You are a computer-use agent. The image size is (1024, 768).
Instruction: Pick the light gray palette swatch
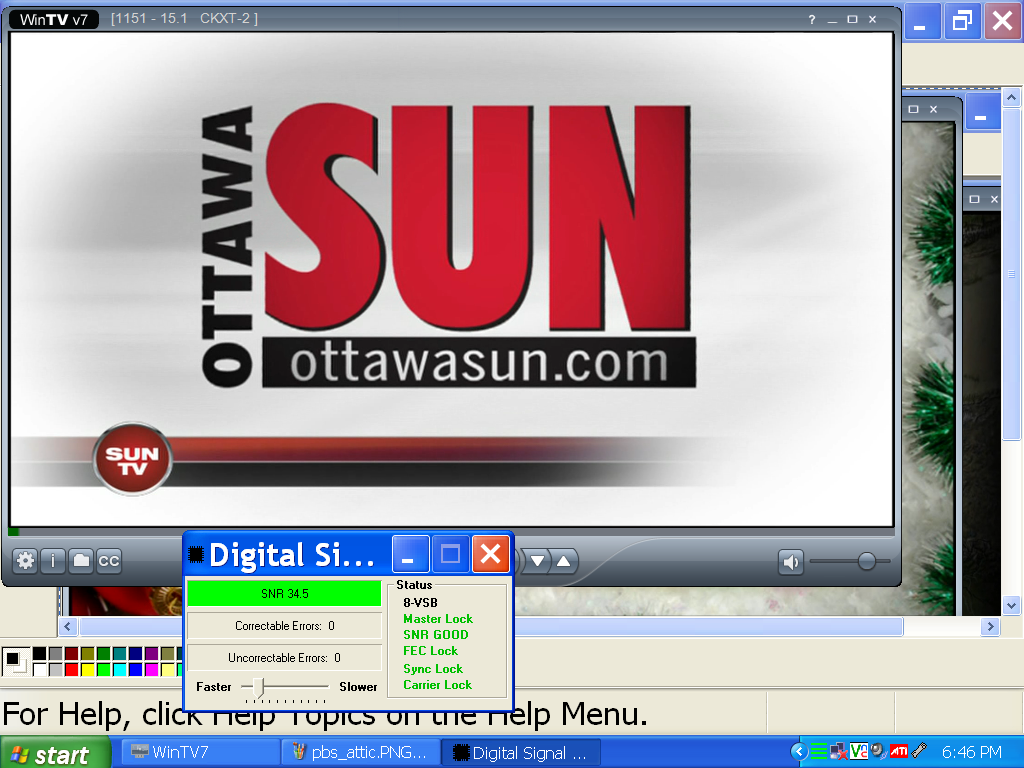(56, 669)
